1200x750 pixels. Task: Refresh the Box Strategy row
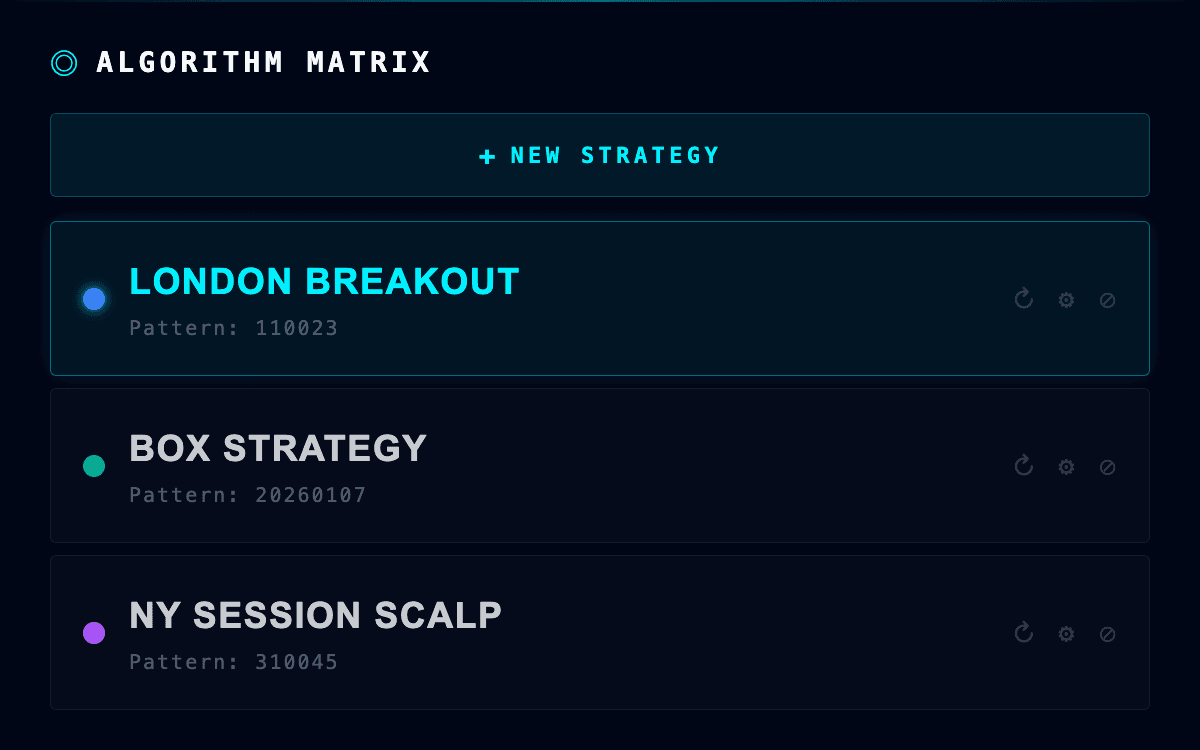[x=1023, y=466]
